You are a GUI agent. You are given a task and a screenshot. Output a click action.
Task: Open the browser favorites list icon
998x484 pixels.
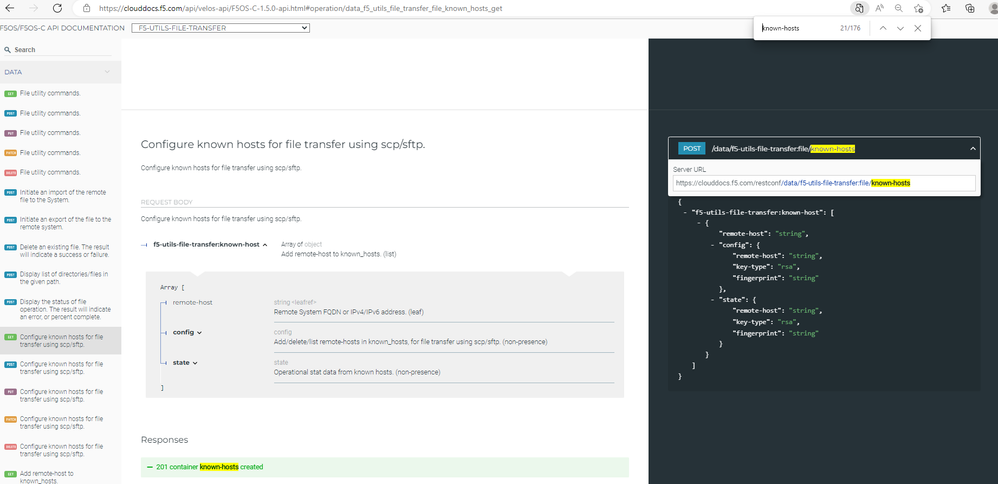click(x=946, y=7)
